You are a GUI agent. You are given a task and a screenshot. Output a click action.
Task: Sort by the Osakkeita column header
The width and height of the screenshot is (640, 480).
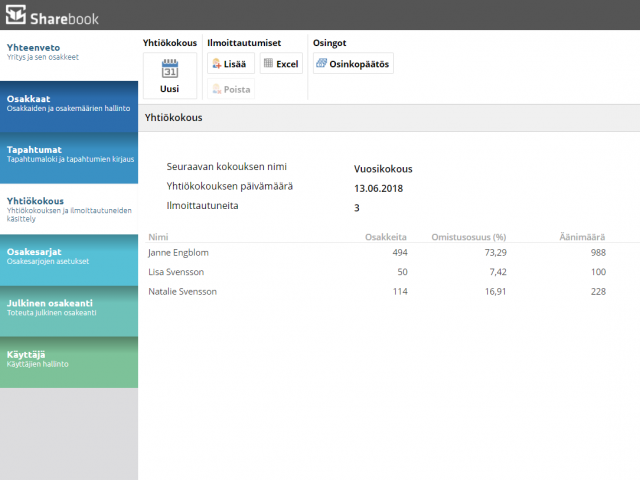[386, 237]
